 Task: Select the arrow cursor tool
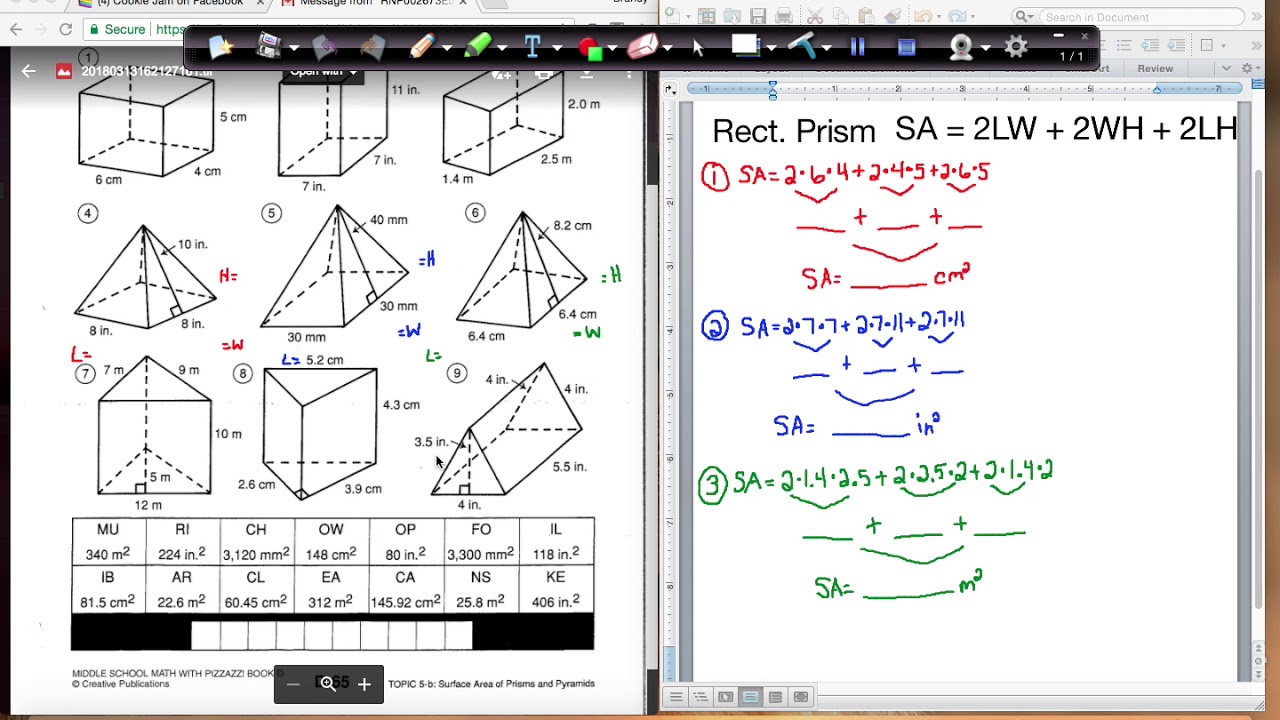click(x=698, y=47)
